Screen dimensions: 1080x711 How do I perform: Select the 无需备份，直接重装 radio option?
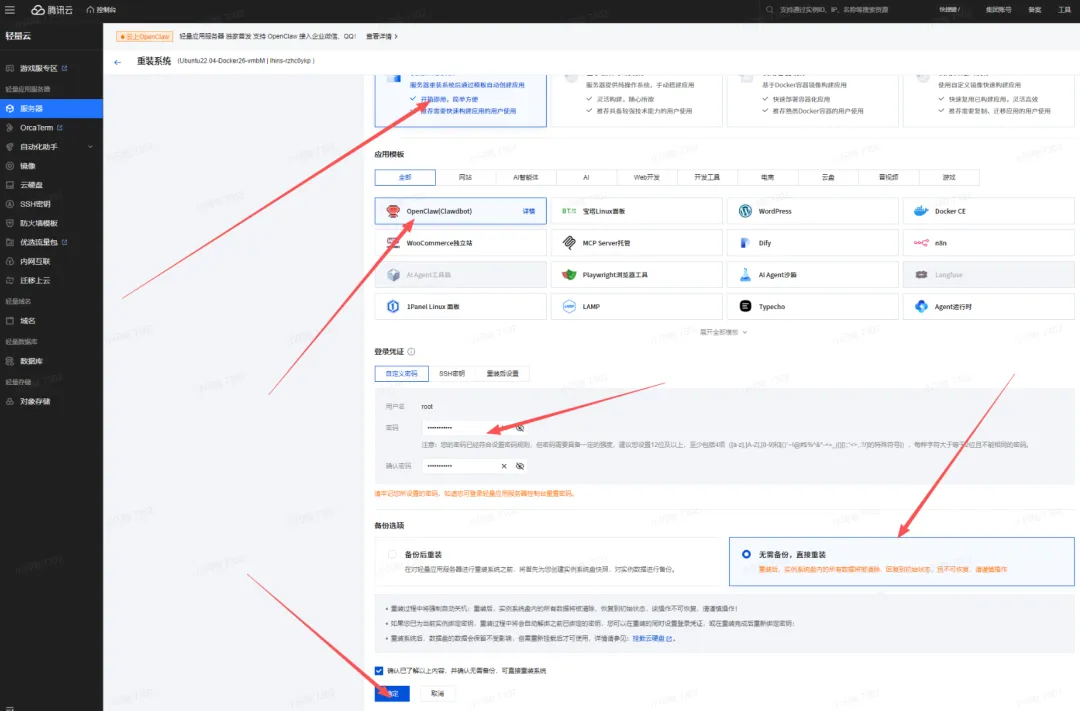click(746, 554)
